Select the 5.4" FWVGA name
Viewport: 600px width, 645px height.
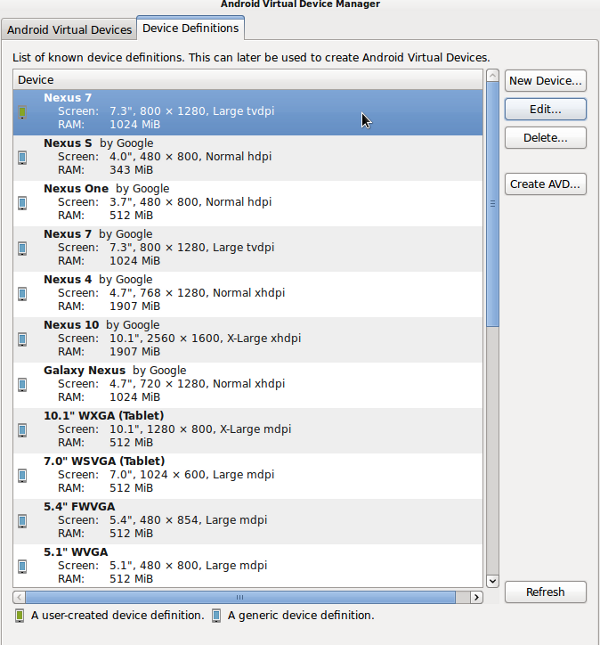79,507
